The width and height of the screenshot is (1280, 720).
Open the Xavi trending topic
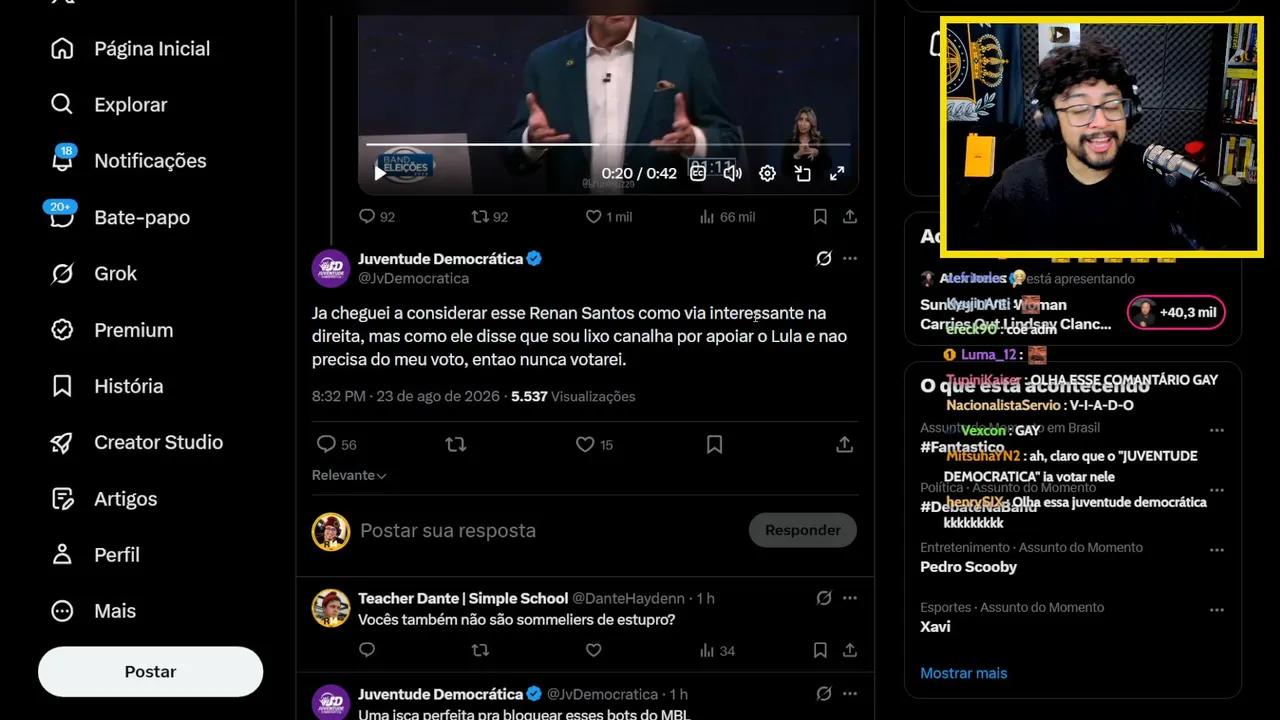935,627
